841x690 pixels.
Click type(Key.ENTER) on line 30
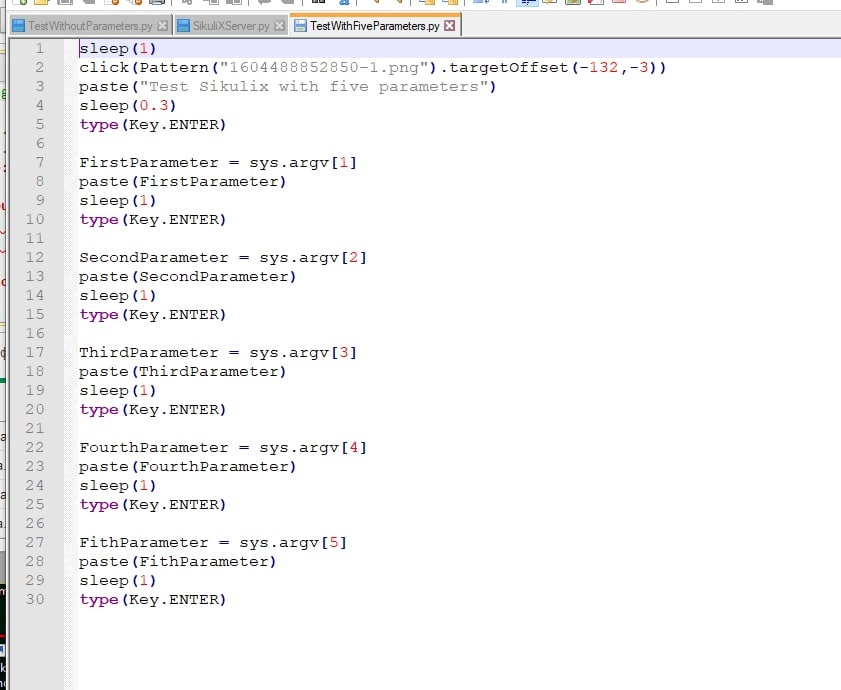(x=153, y=599)
